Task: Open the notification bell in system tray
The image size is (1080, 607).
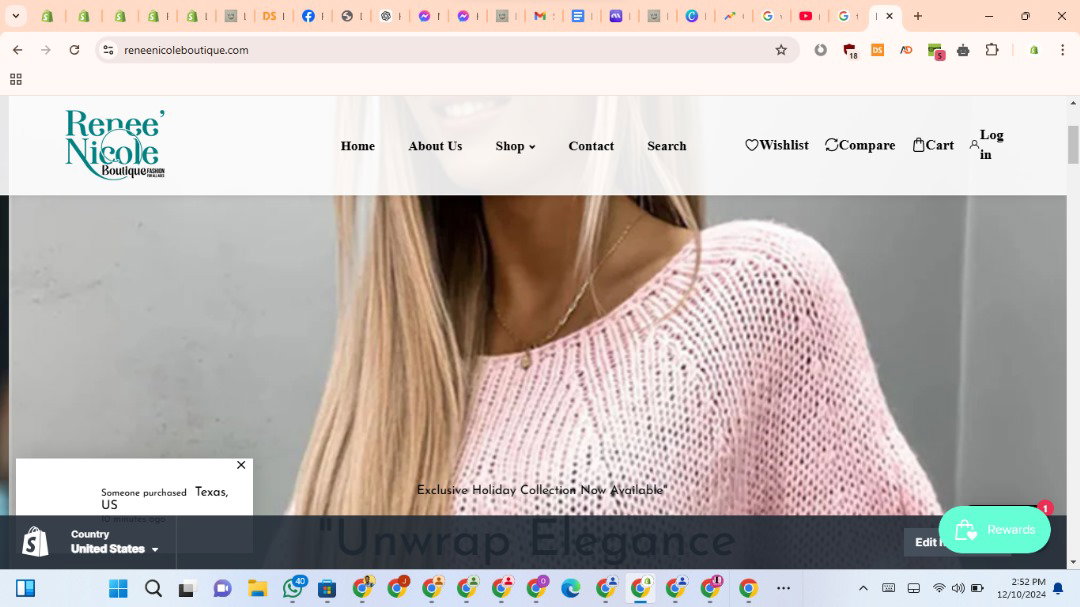Action: pyautogui.click(x=1059, y=588)
